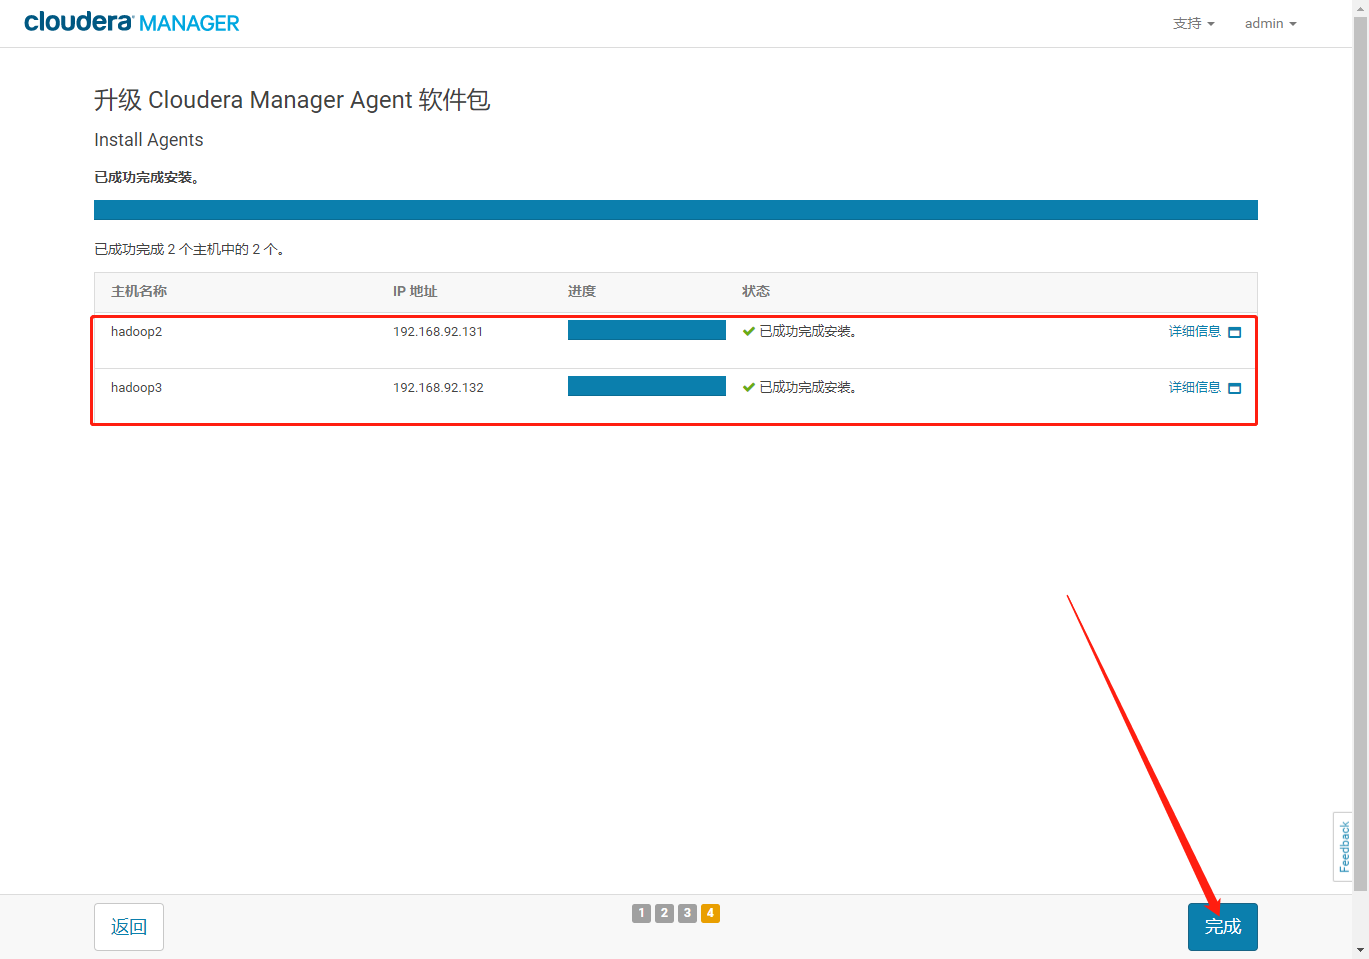This screenshot has height=959, width=1369.
Task: Select IP address 192.168.92.132
Action: pos(438,387)
